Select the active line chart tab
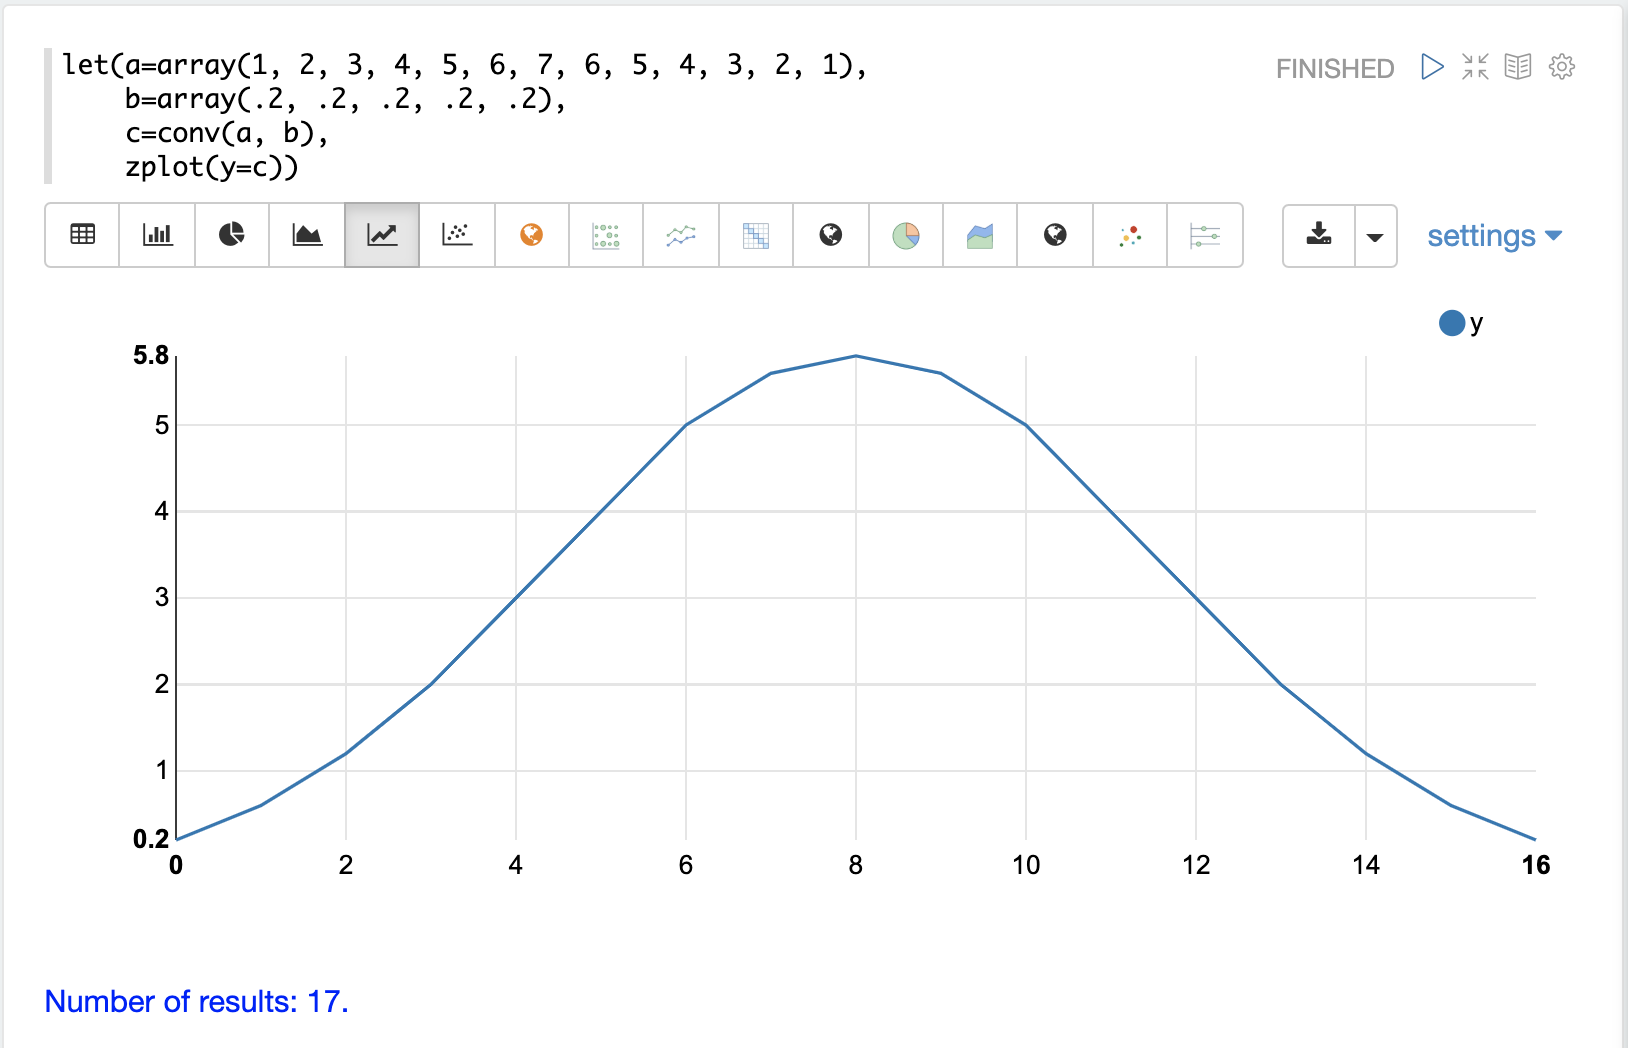The width and height of the screenshot is (1628, 1048). click(x=382, y=235)
